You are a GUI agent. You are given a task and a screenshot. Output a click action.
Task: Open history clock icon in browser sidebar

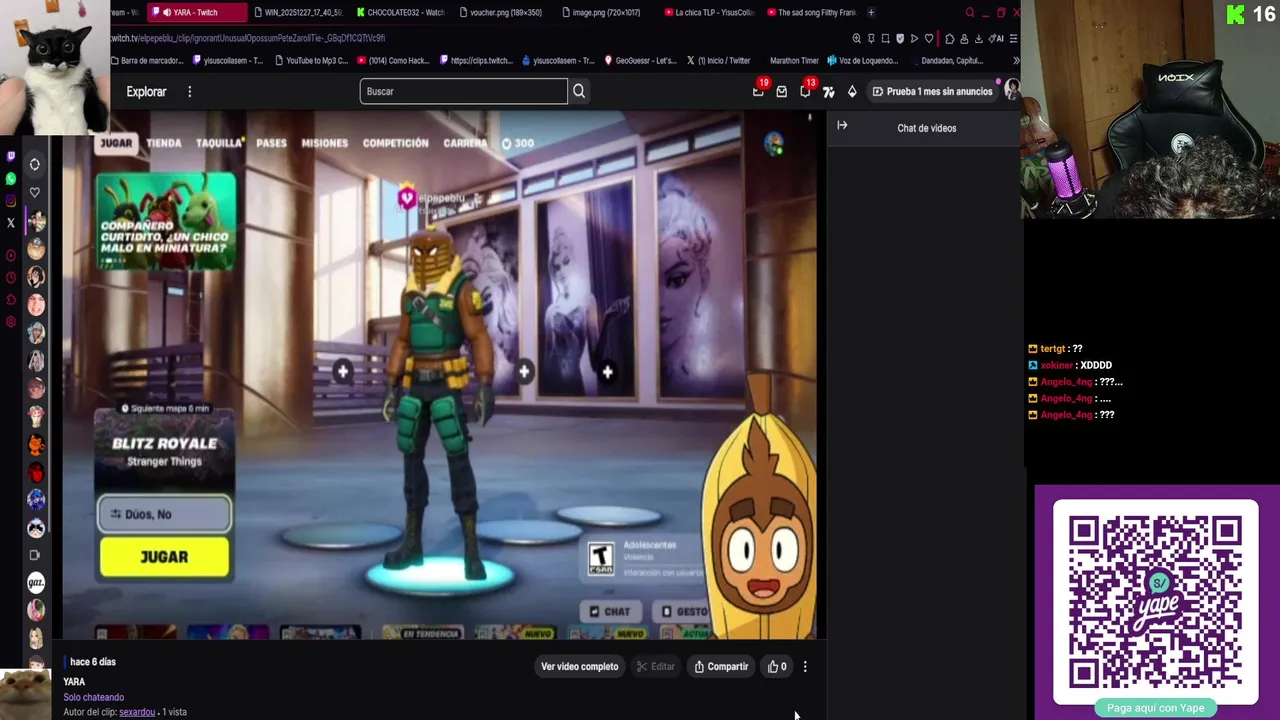click(x=11, y=277)
